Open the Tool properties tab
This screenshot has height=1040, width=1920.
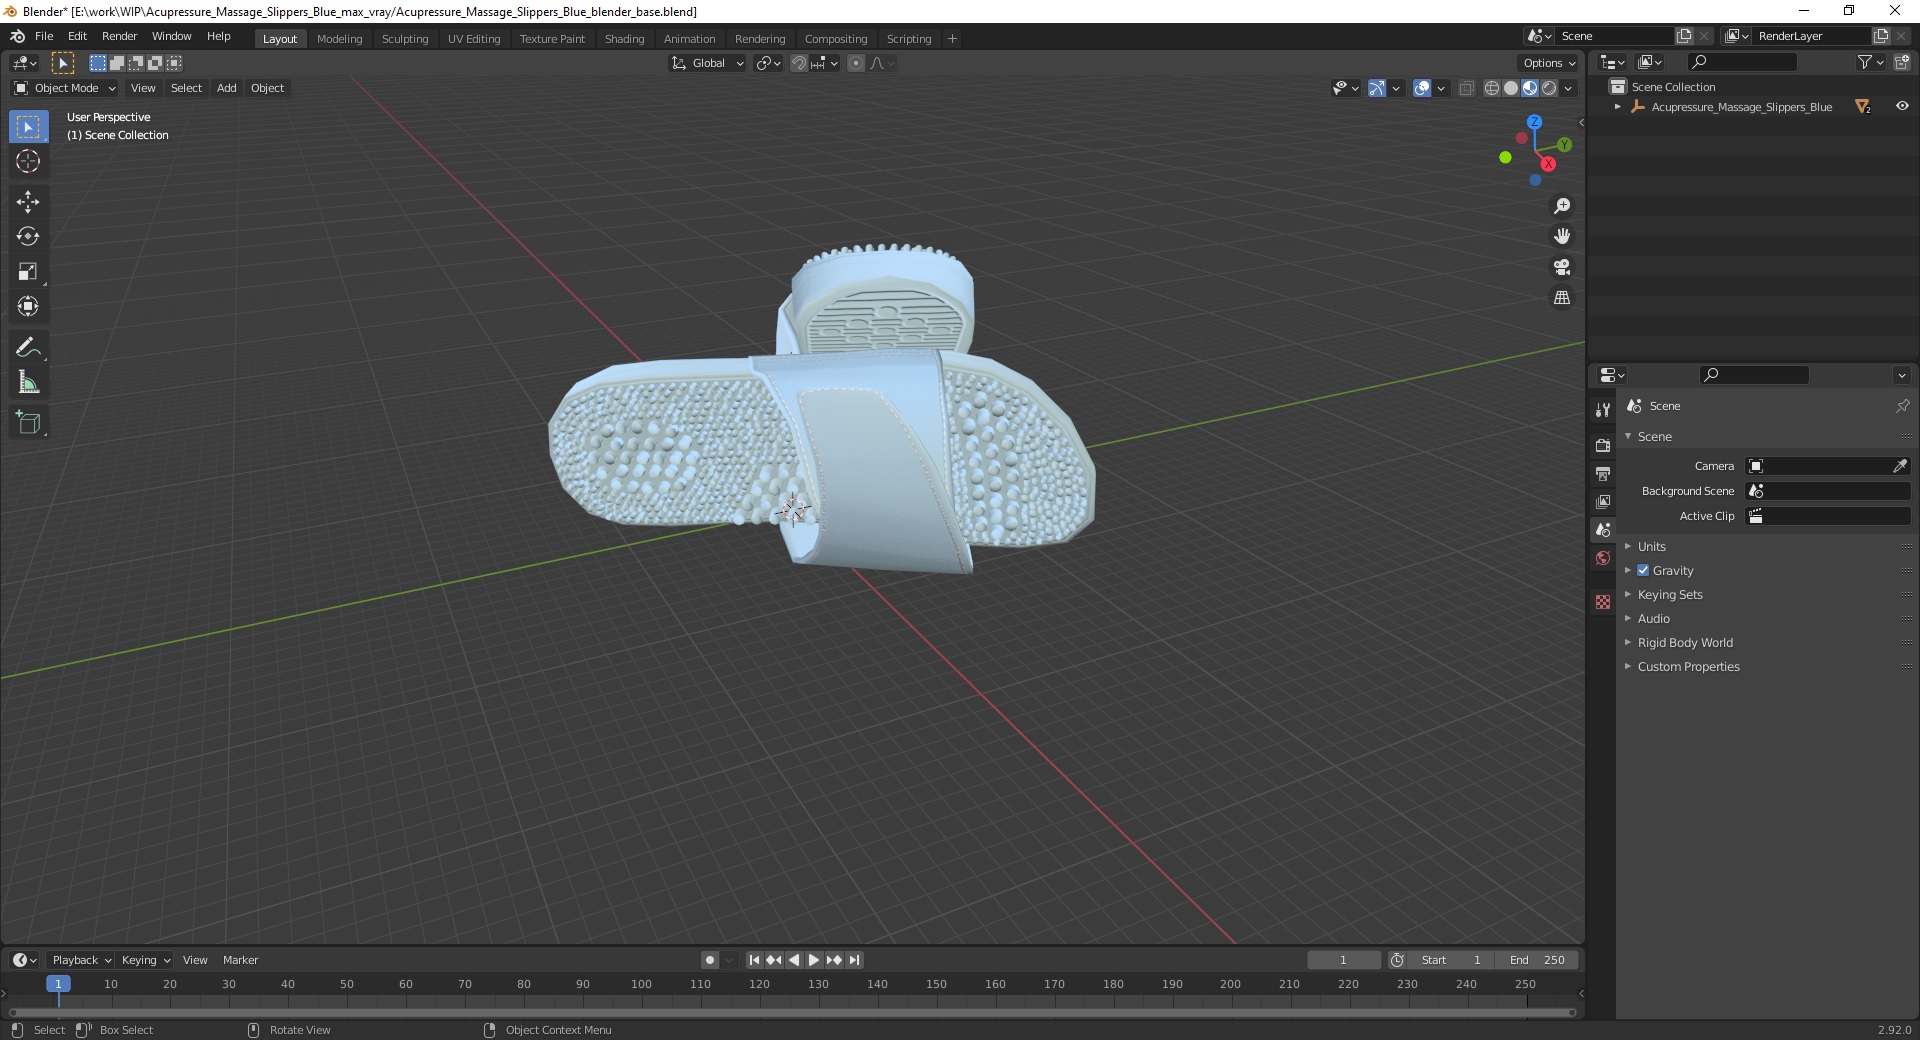[x=1603, y=410]
